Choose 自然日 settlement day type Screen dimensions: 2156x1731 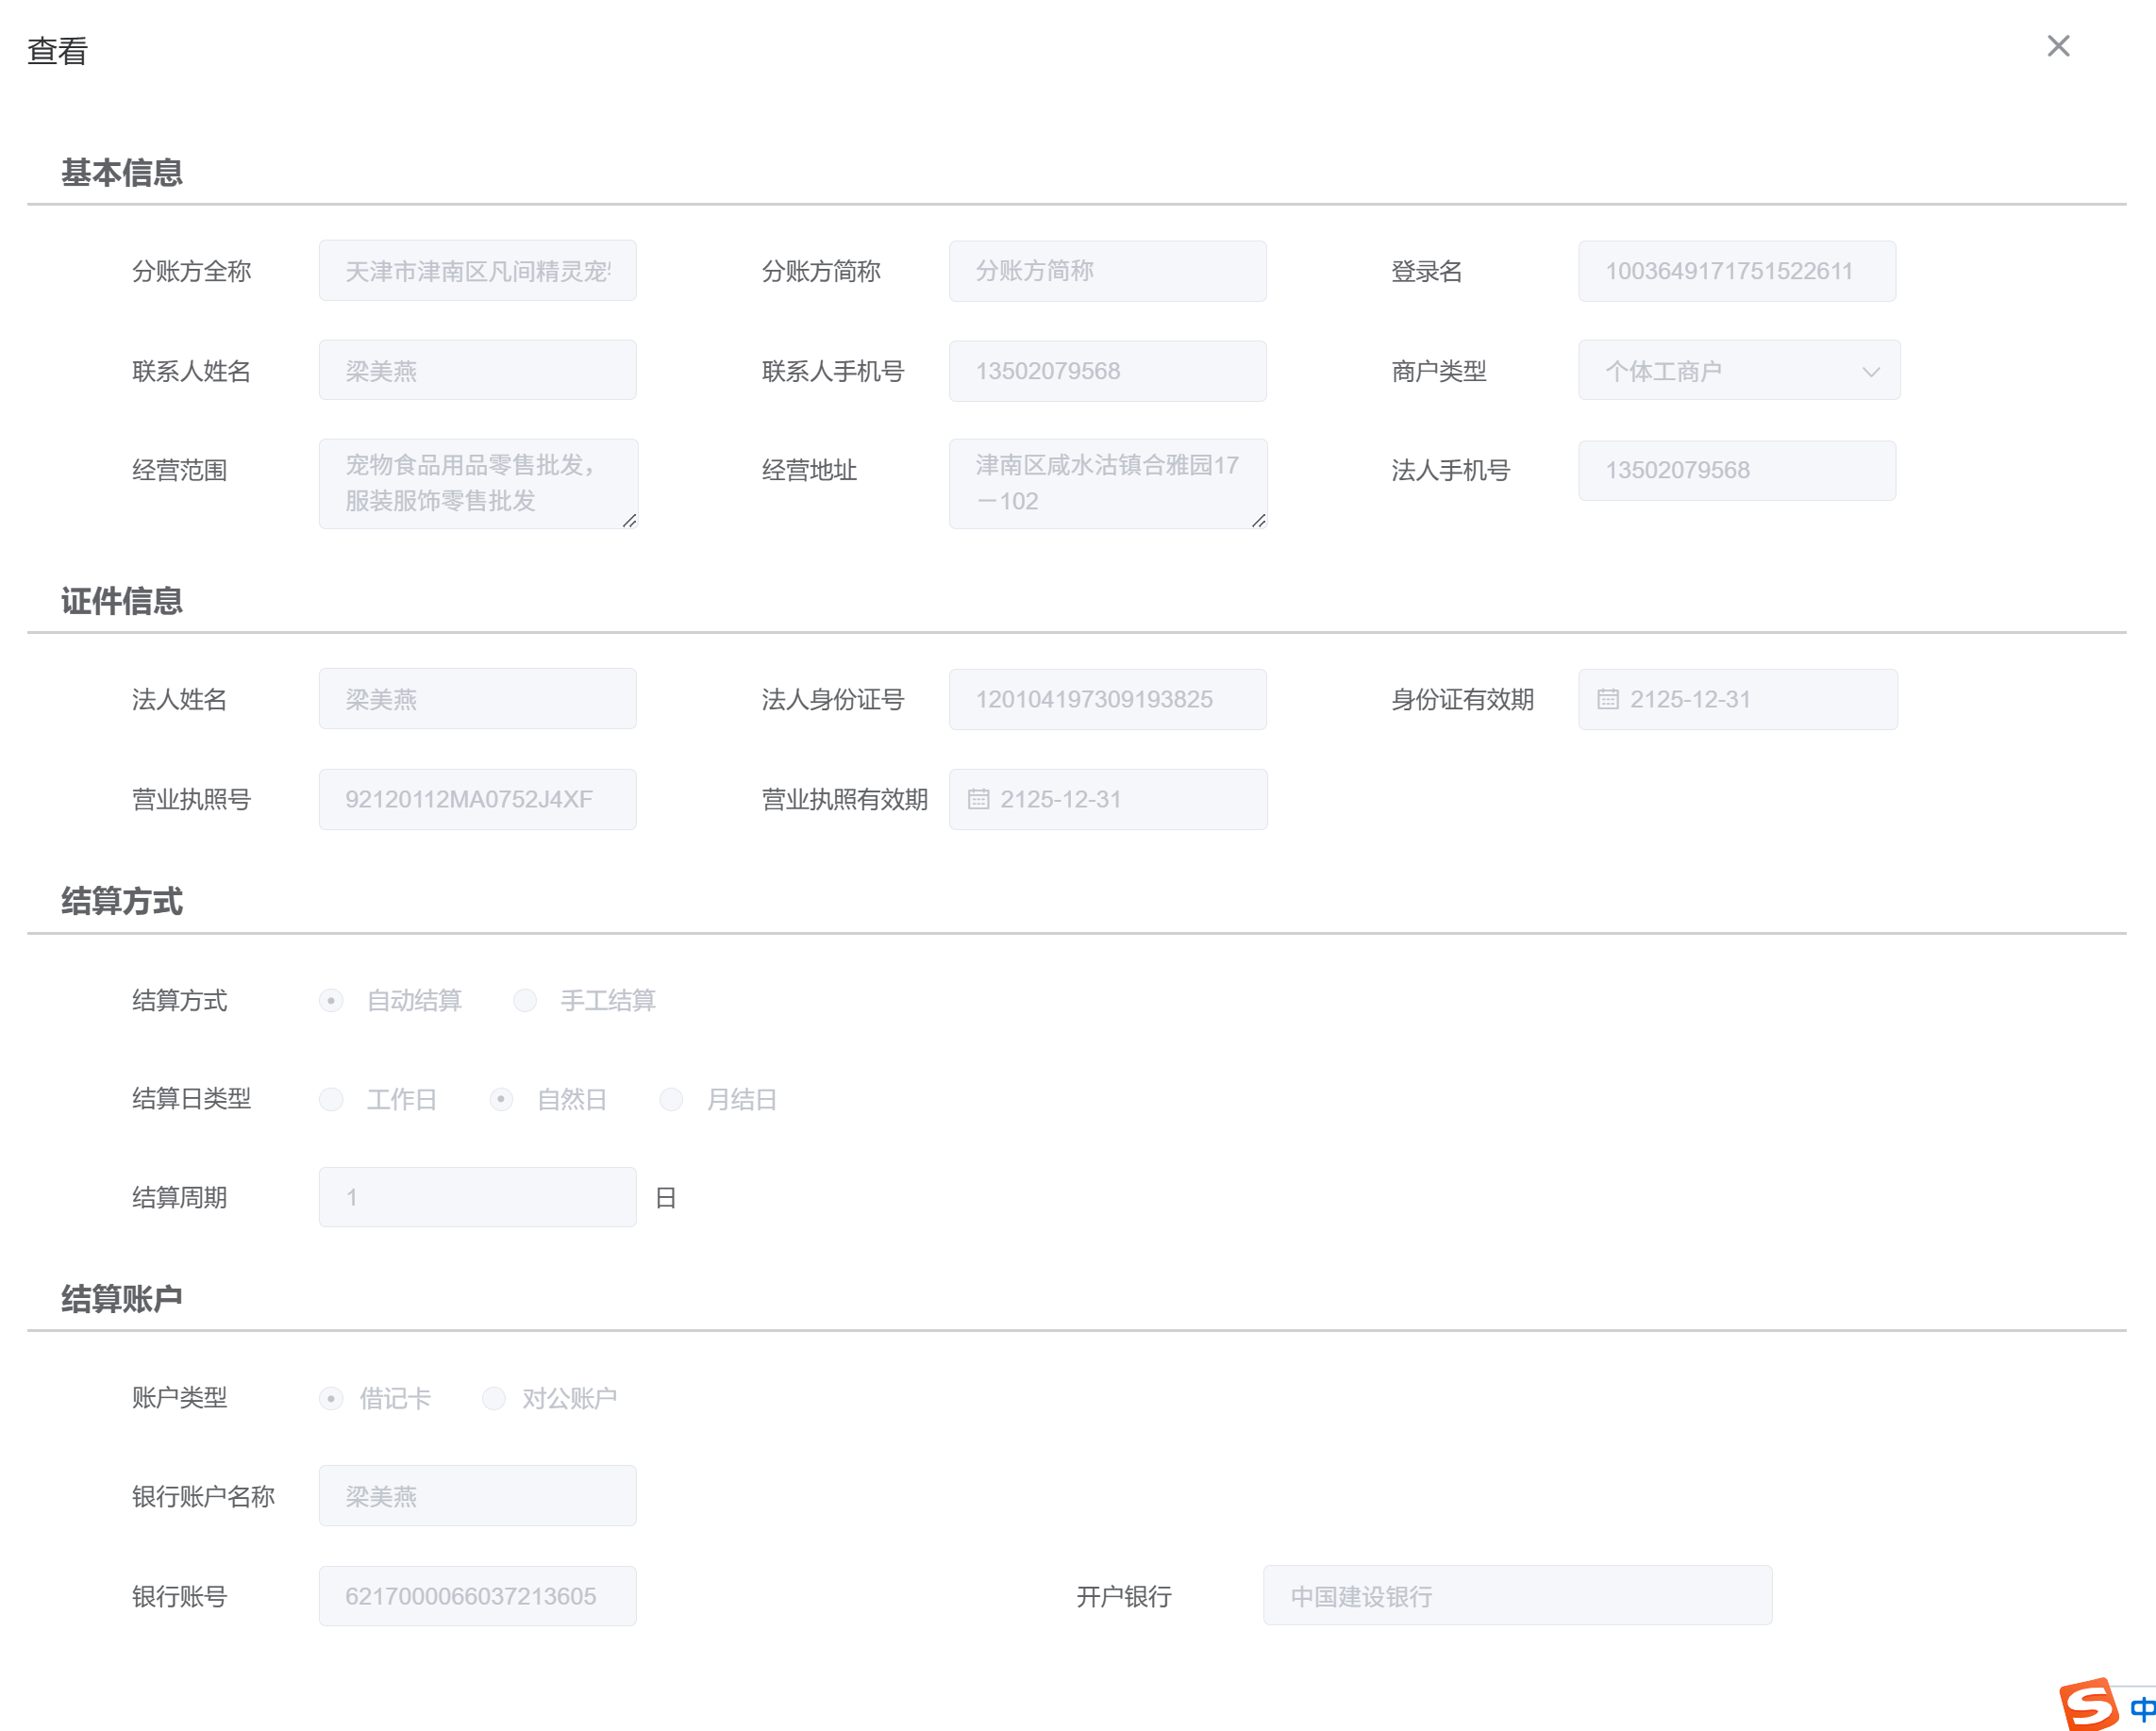(501, 1099)
